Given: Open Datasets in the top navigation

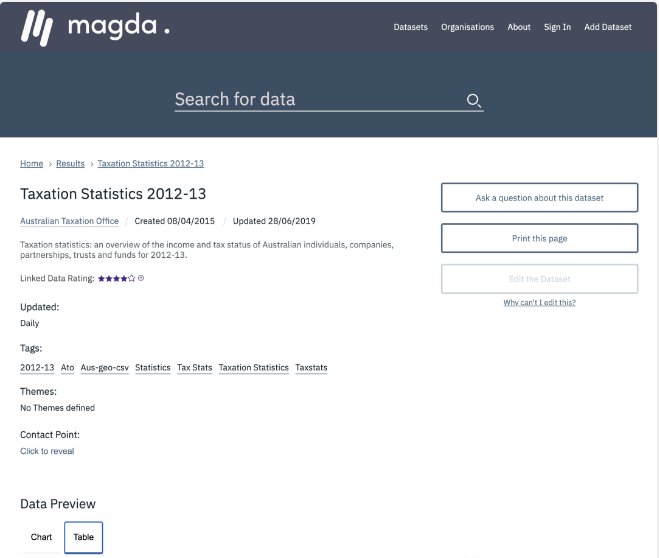Looking at the screenshot, I should pyautogui.click(x=410, y=27).
